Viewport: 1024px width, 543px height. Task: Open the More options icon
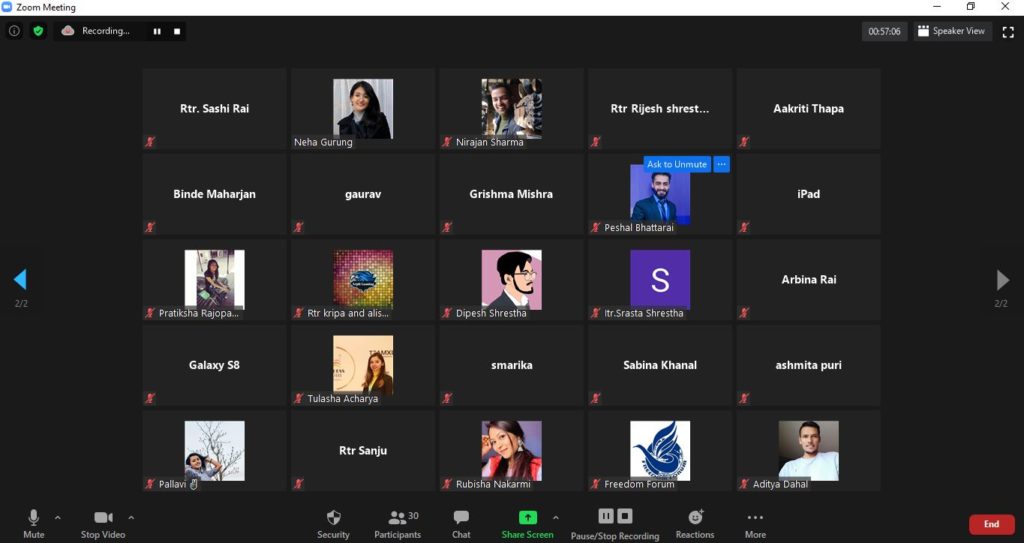755,518
